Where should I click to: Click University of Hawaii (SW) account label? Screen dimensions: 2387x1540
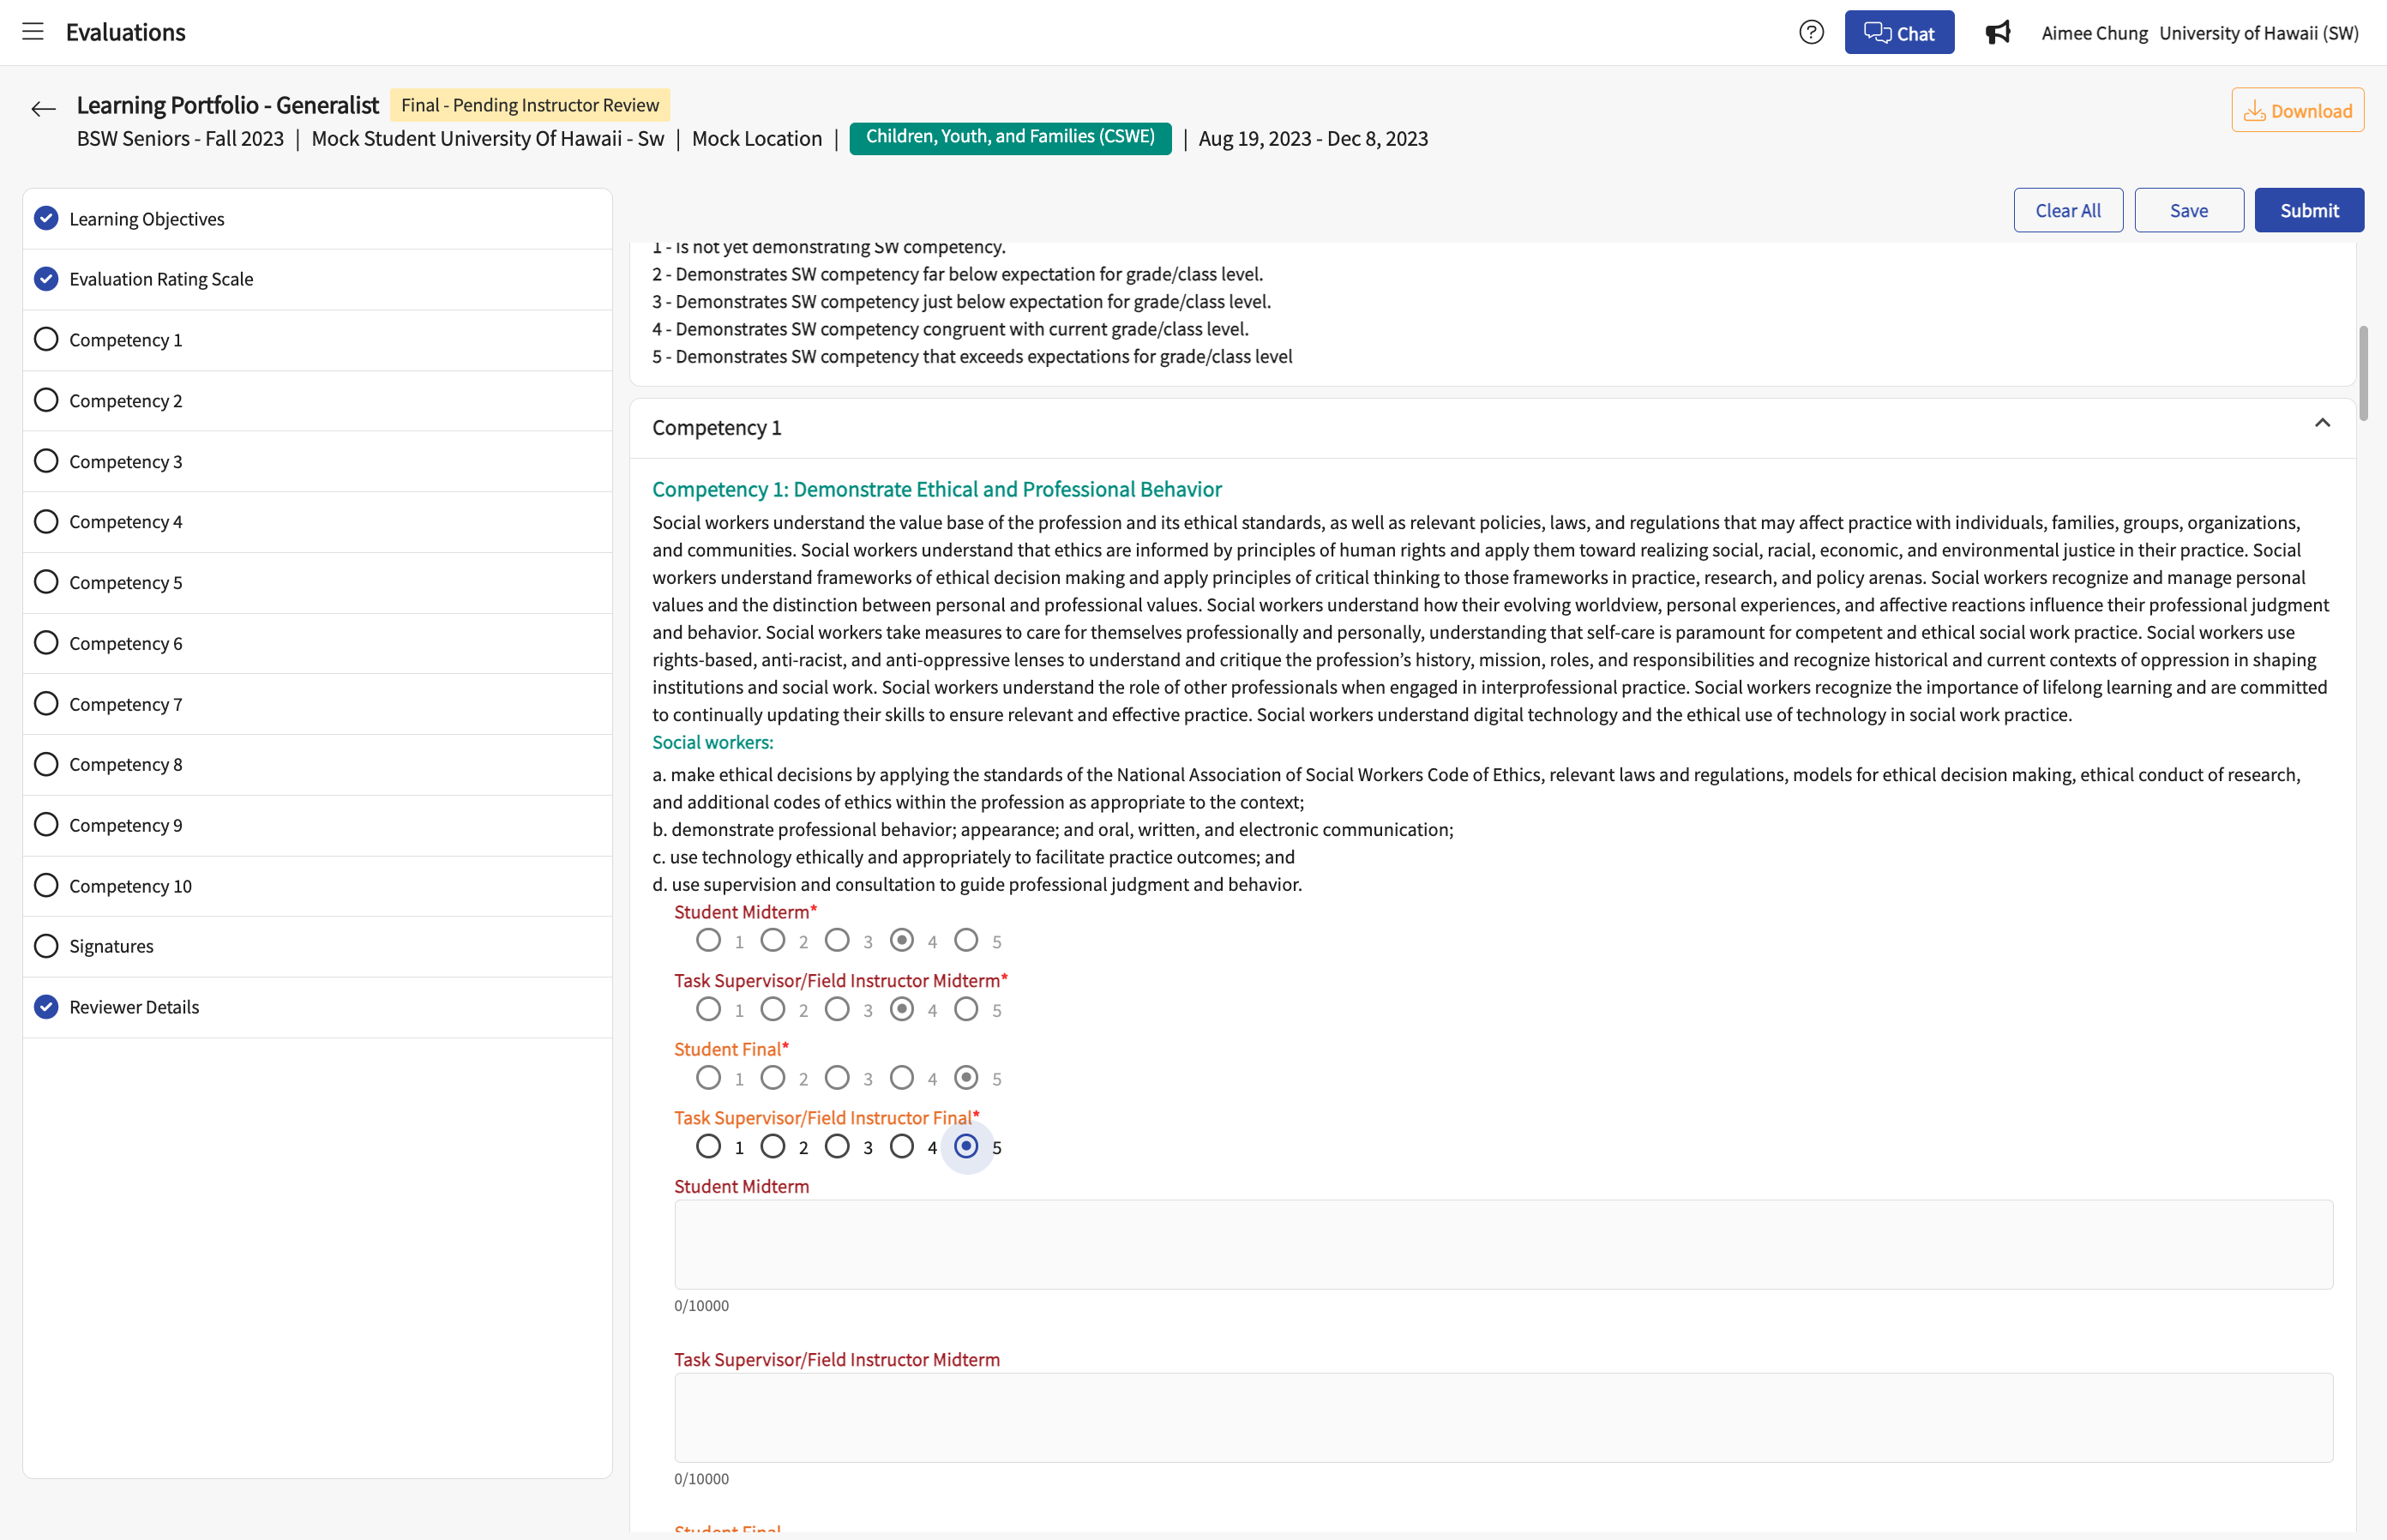pos(2258,33)
